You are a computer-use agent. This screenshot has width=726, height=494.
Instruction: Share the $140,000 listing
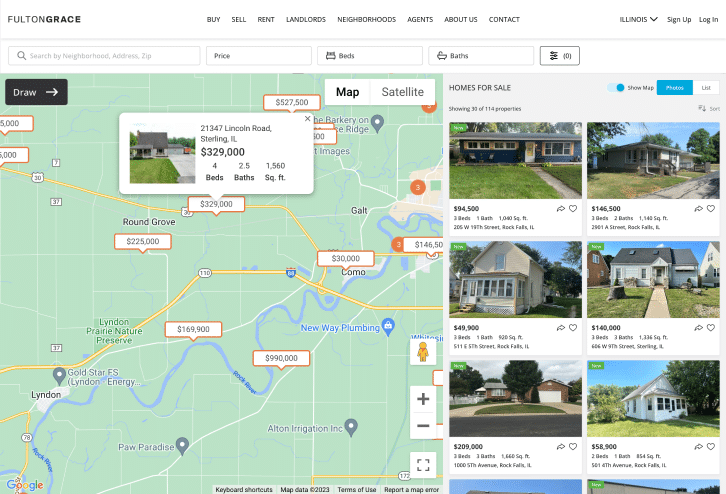coord(699,328)
